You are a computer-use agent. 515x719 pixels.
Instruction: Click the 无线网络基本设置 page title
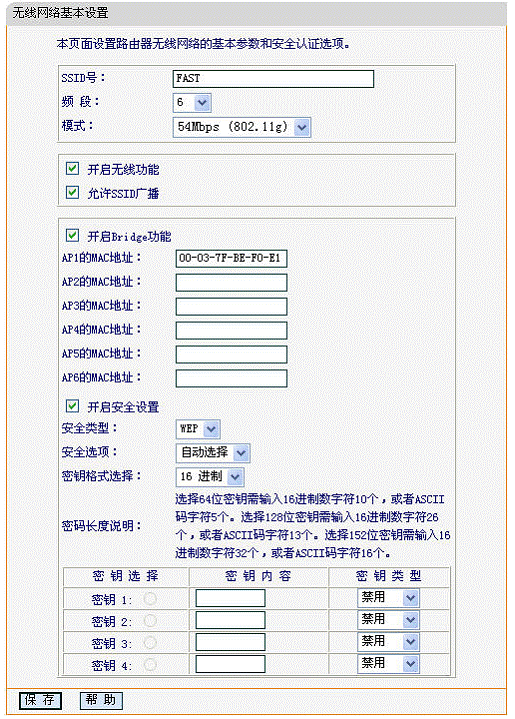pos(61,13)
